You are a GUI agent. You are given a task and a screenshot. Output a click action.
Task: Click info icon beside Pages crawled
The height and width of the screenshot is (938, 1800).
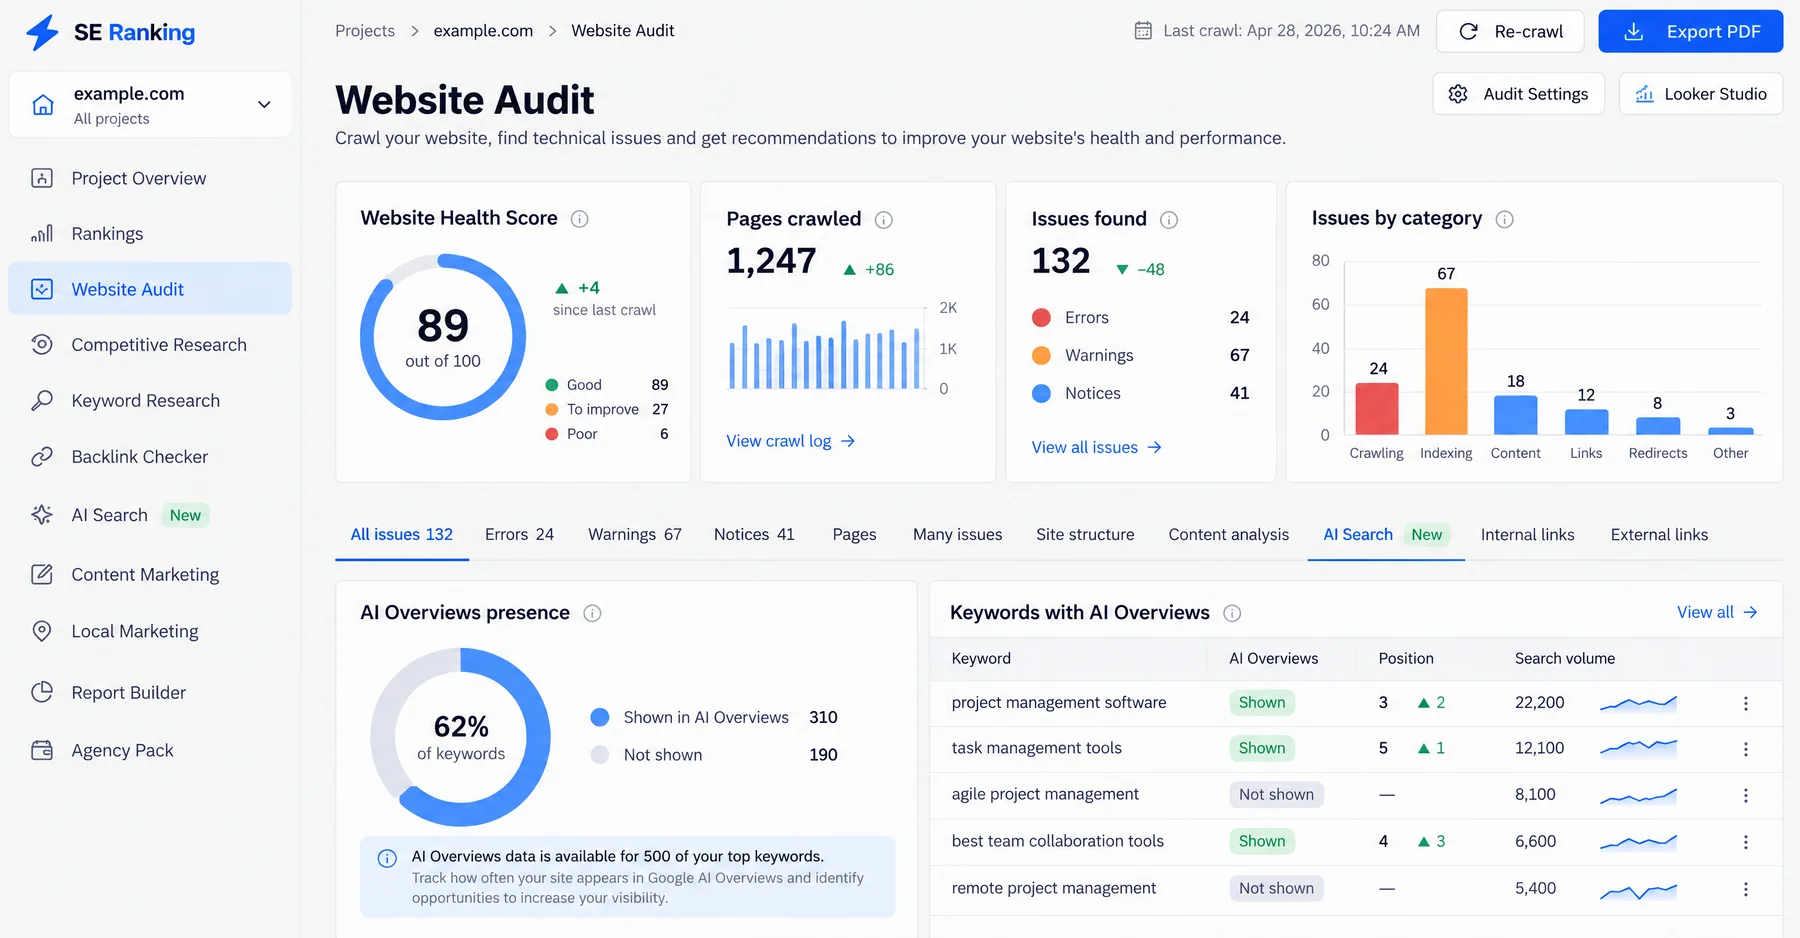(884, 220)
